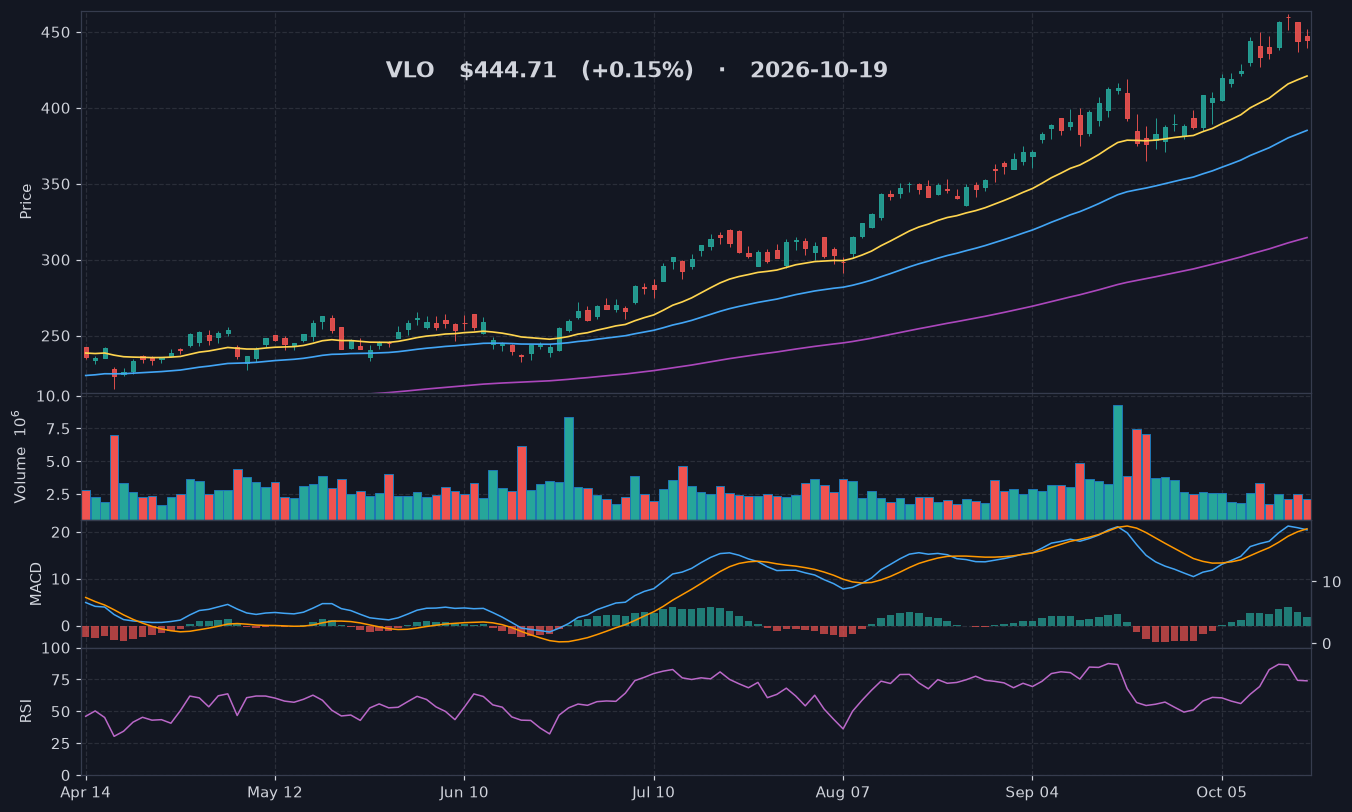The width and height of the screenshot is (1352, 812).
Task: Click the 100 tick on the RSI axis
Action: 56,649
